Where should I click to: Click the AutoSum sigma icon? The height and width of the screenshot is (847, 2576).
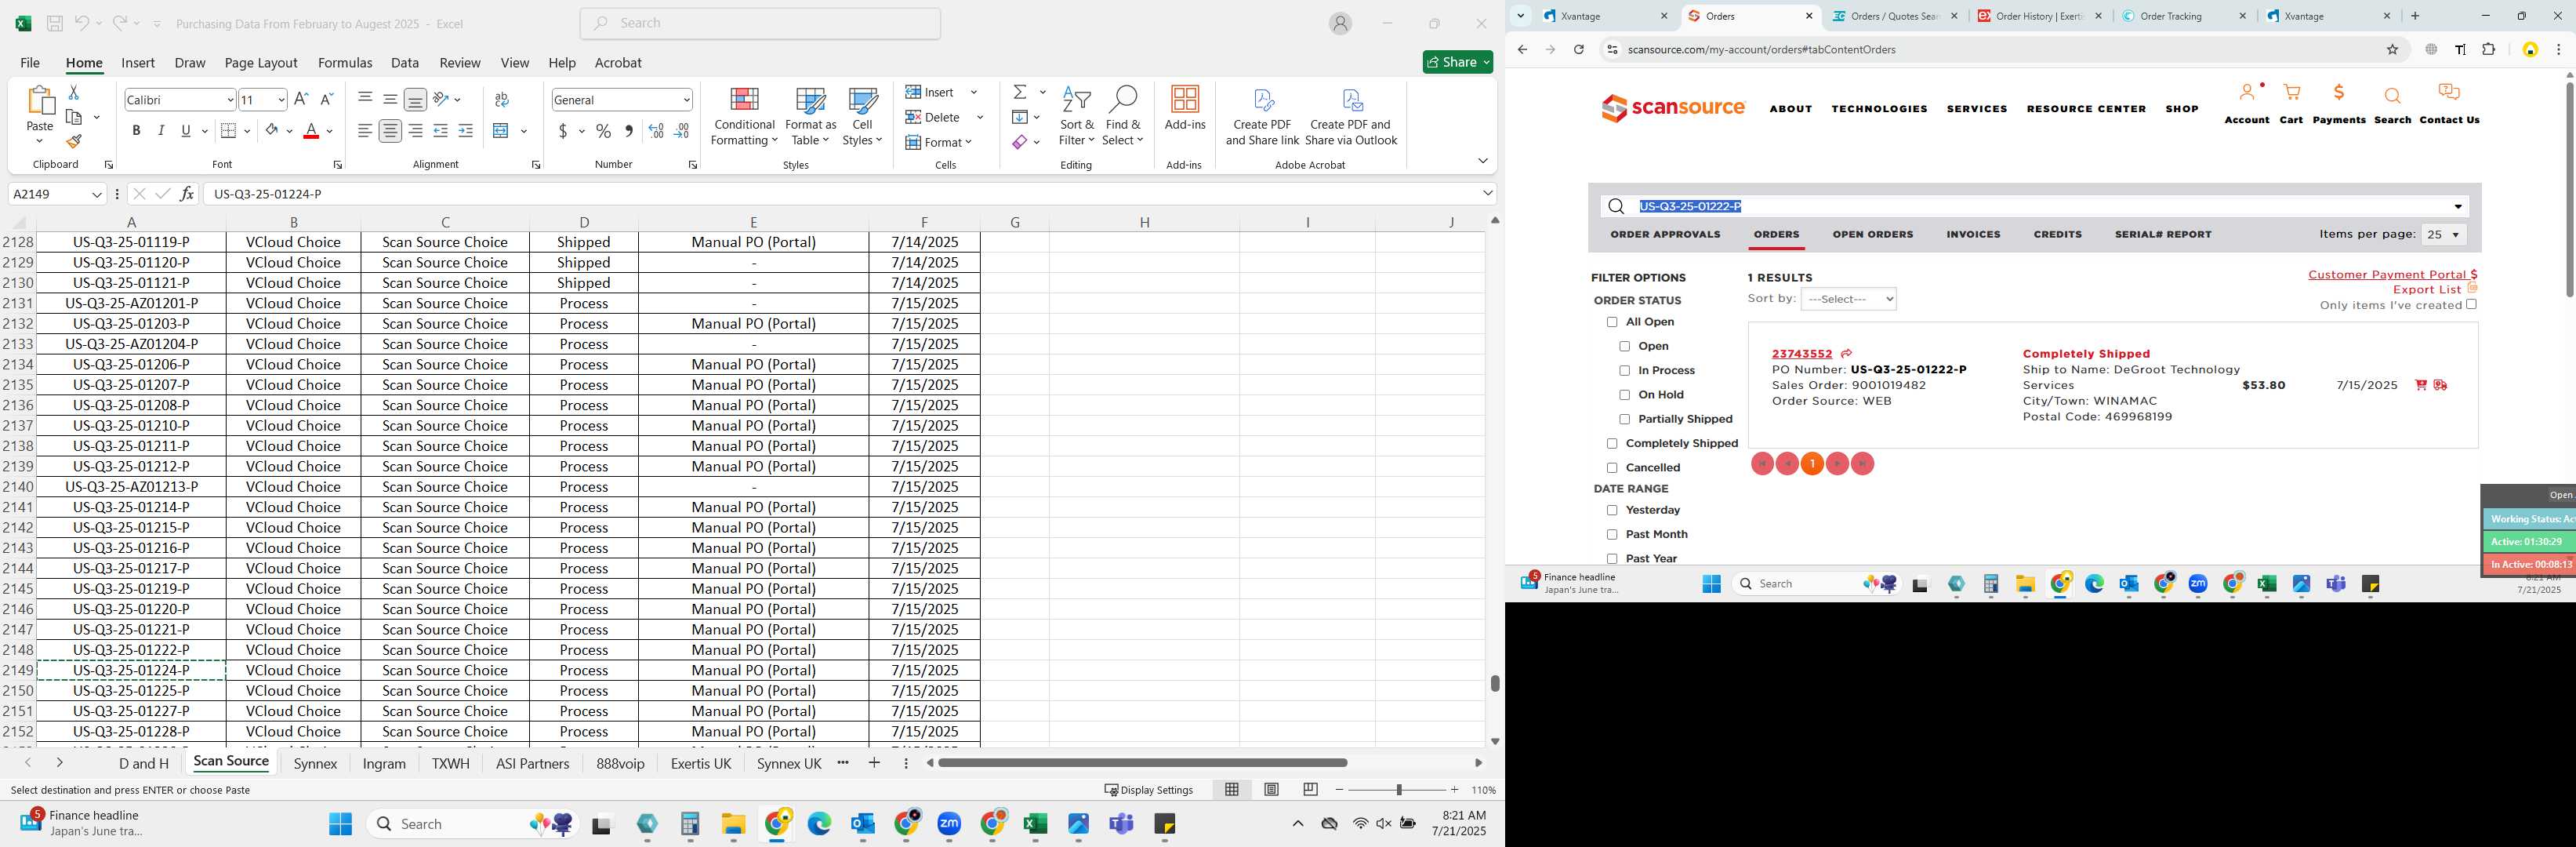click(1020, 92)
